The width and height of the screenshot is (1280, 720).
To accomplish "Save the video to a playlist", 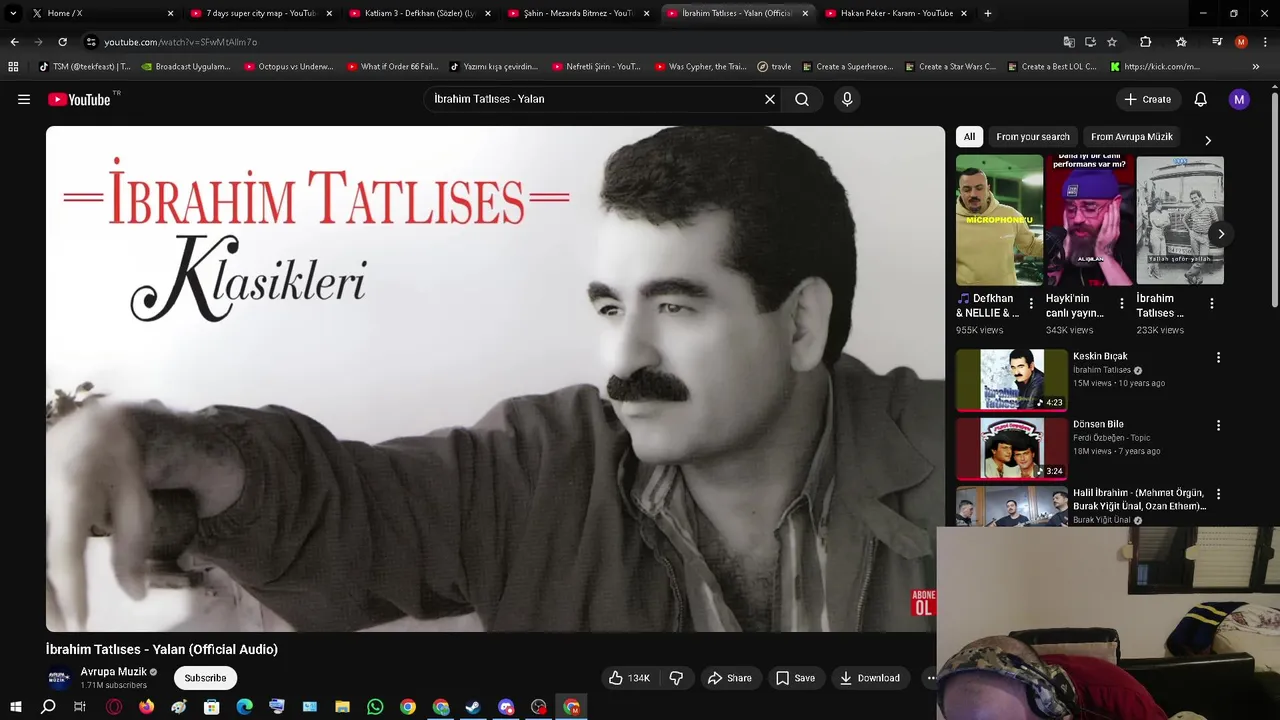I will pos(796,678).
